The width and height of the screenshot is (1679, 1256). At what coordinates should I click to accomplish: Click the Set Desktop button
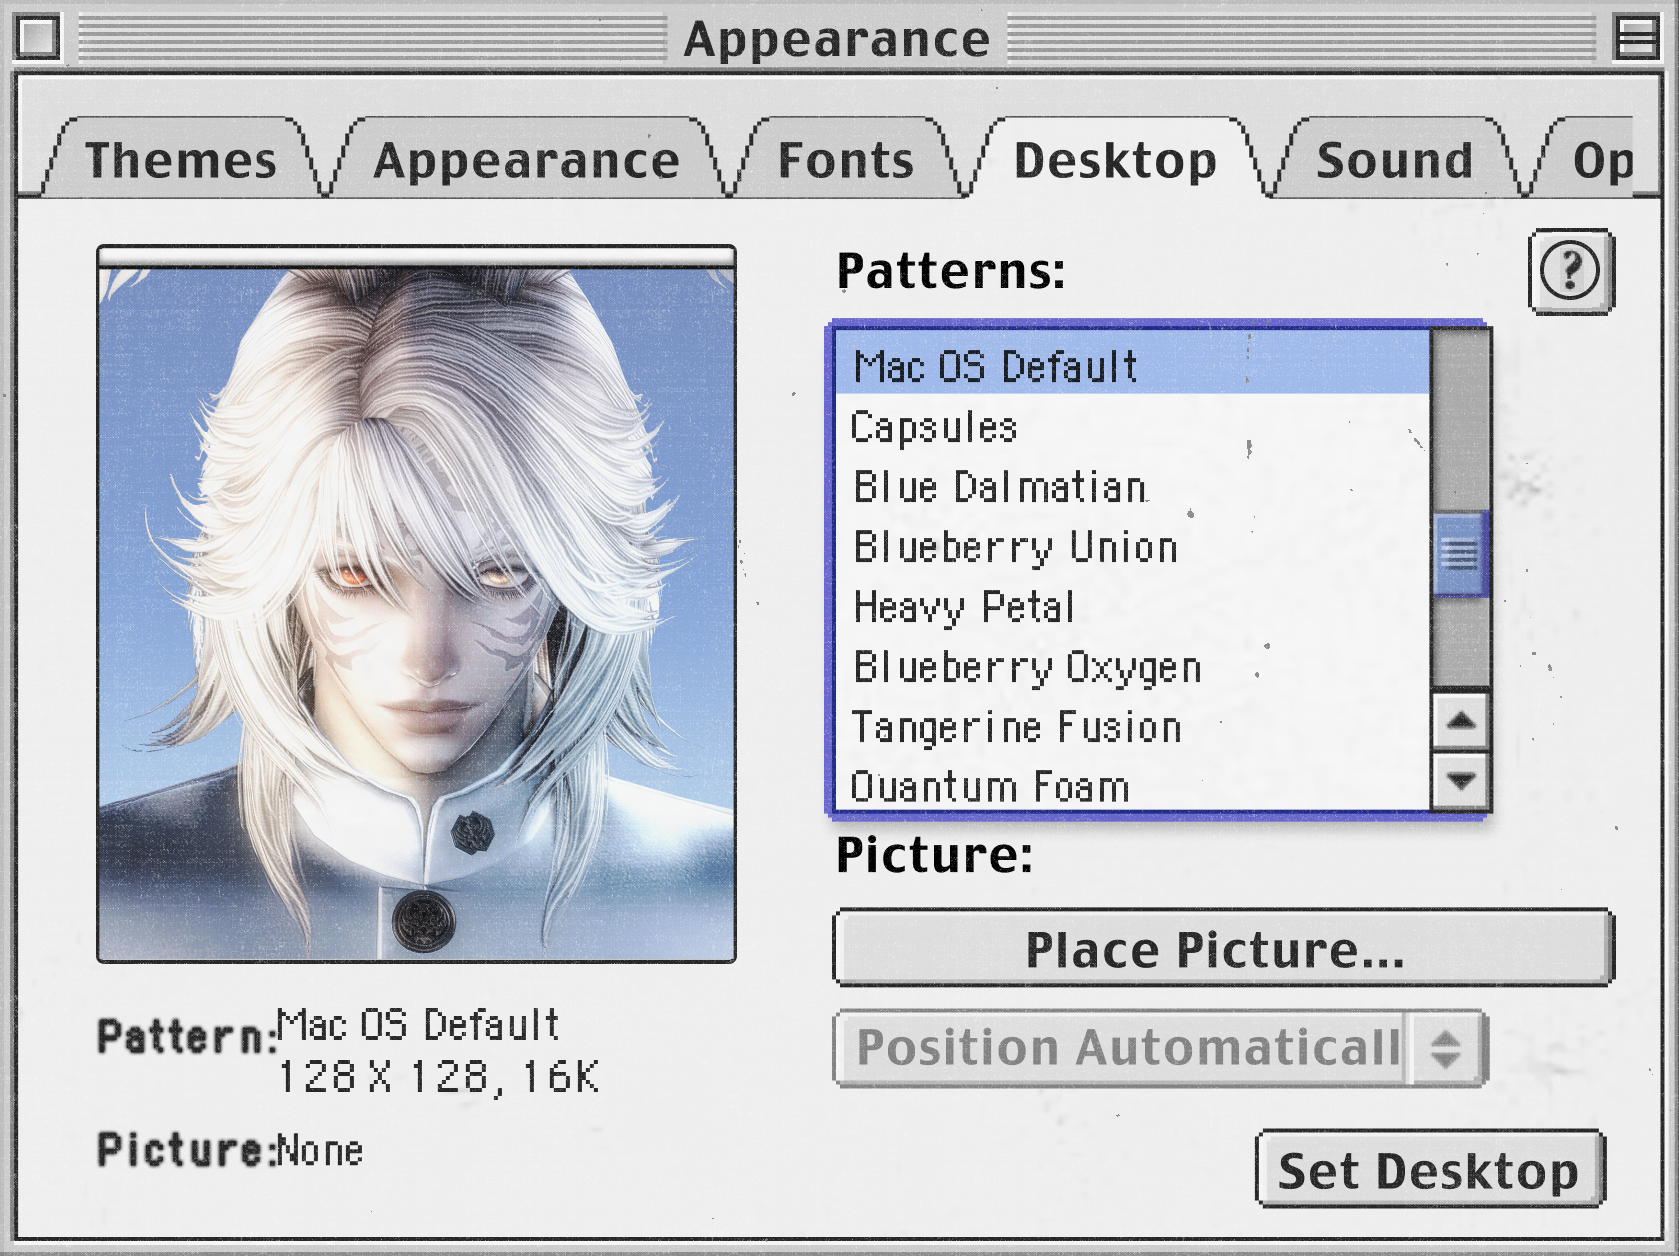click(x=1430, y=1169)
